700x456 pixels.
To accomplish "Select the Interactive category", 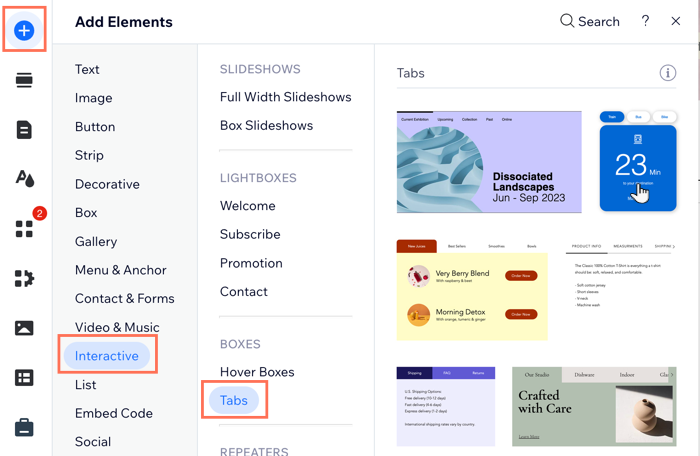I will tap(107, 356).
